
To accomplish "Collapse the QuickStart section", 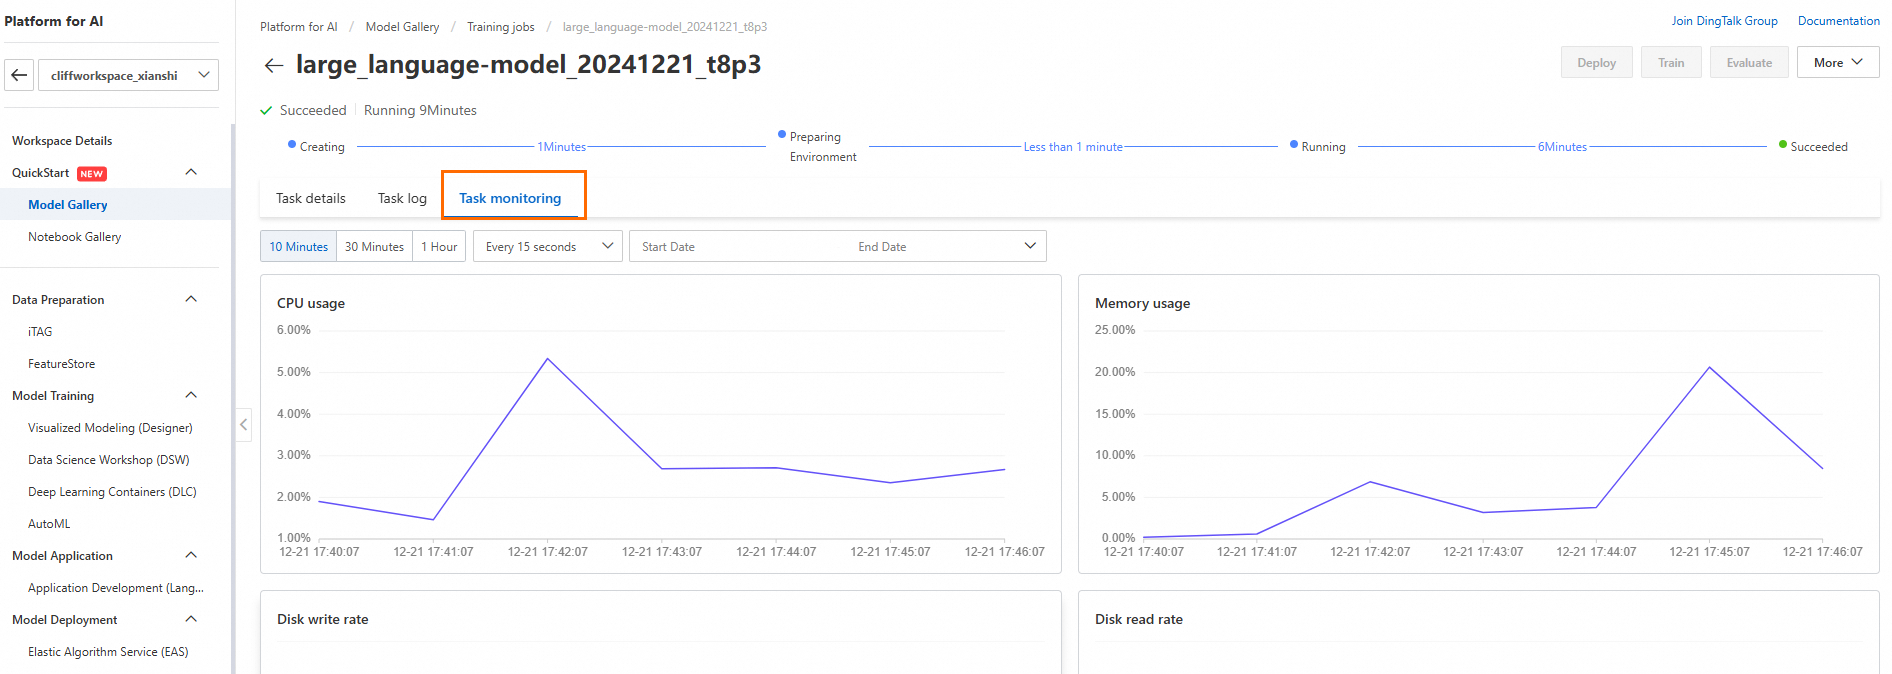I will (x=191, y=172).
